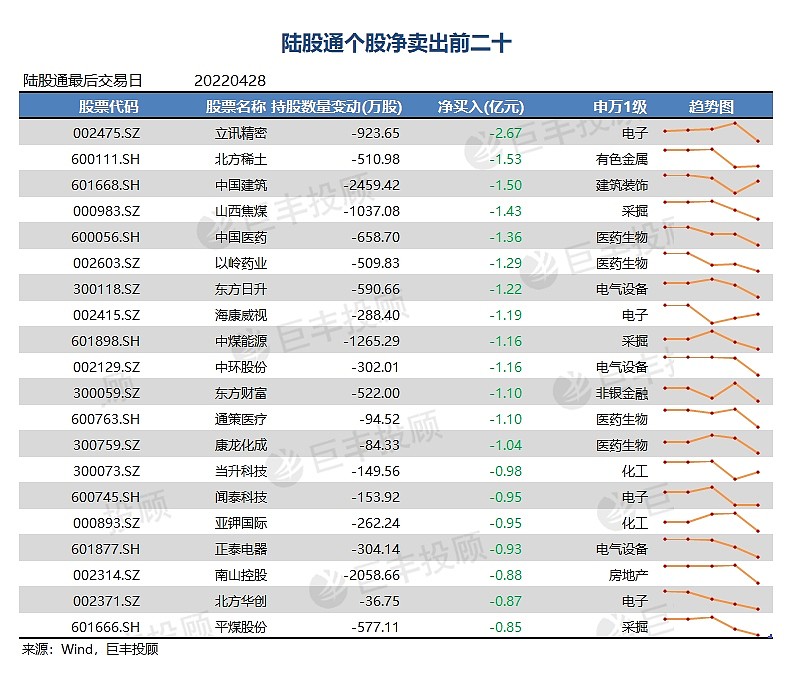Click the title 陆股通个股净卖出前二十

tap(396, 44)
